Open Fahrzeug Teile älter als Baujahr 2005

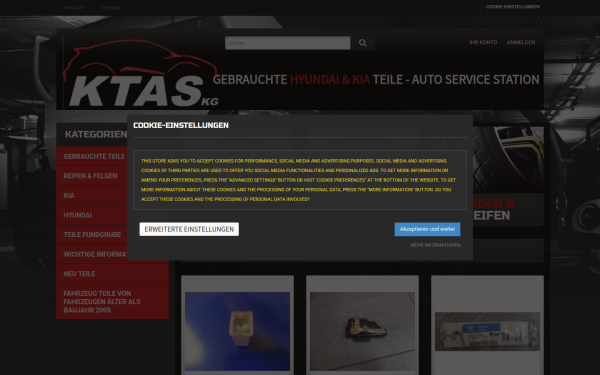click(x=112, y=302)
